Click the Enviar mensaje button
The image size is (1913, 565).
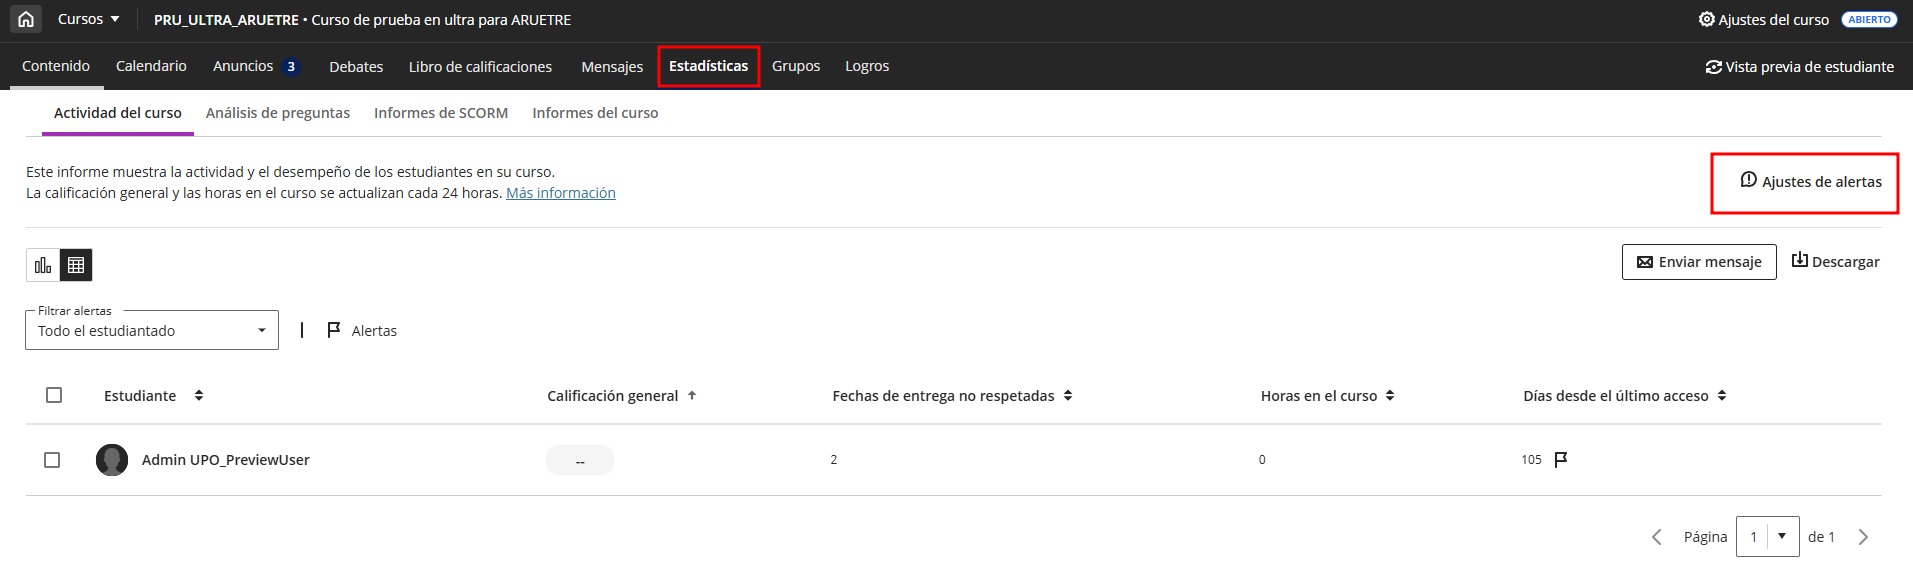(1698, 262)
